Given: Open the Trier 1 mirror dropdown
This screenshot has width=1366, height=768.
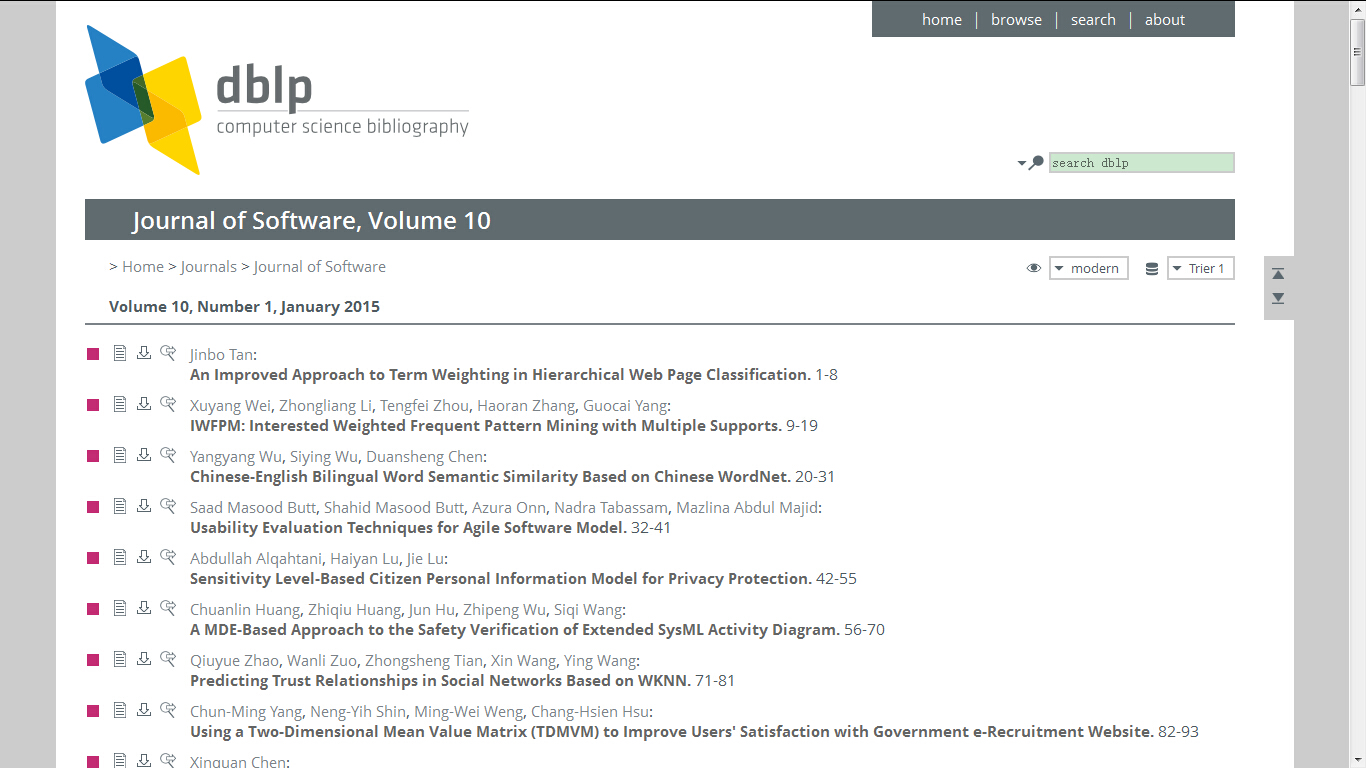Looking at the screenshot, I should (x=1201, y=268).
